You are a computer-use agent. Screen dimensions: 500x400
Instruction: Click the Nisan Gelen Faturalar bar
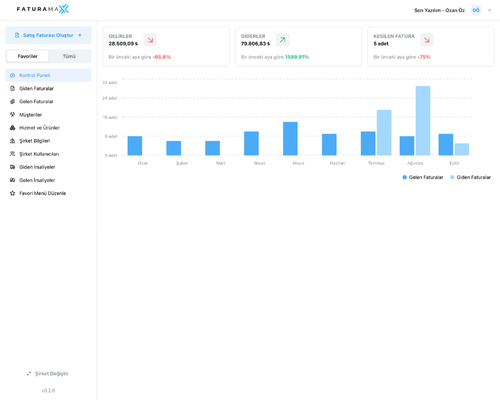pyautogui.click(x=251, y=143)
